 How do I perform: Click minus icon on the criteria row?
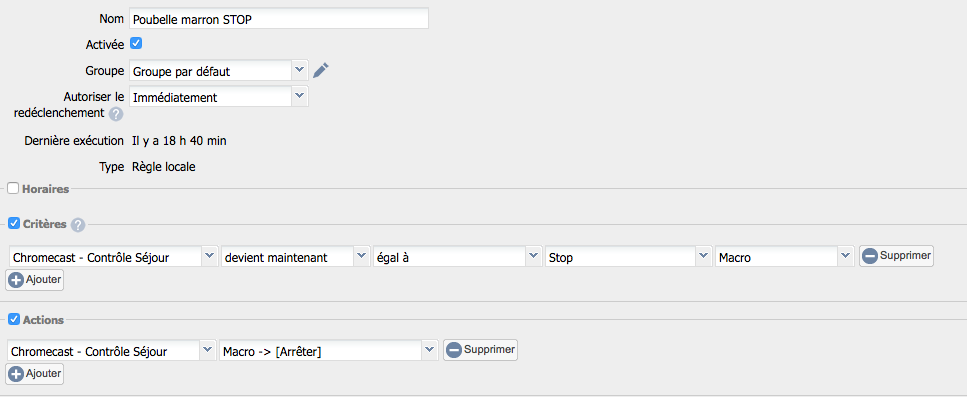[x=870, y=256]
